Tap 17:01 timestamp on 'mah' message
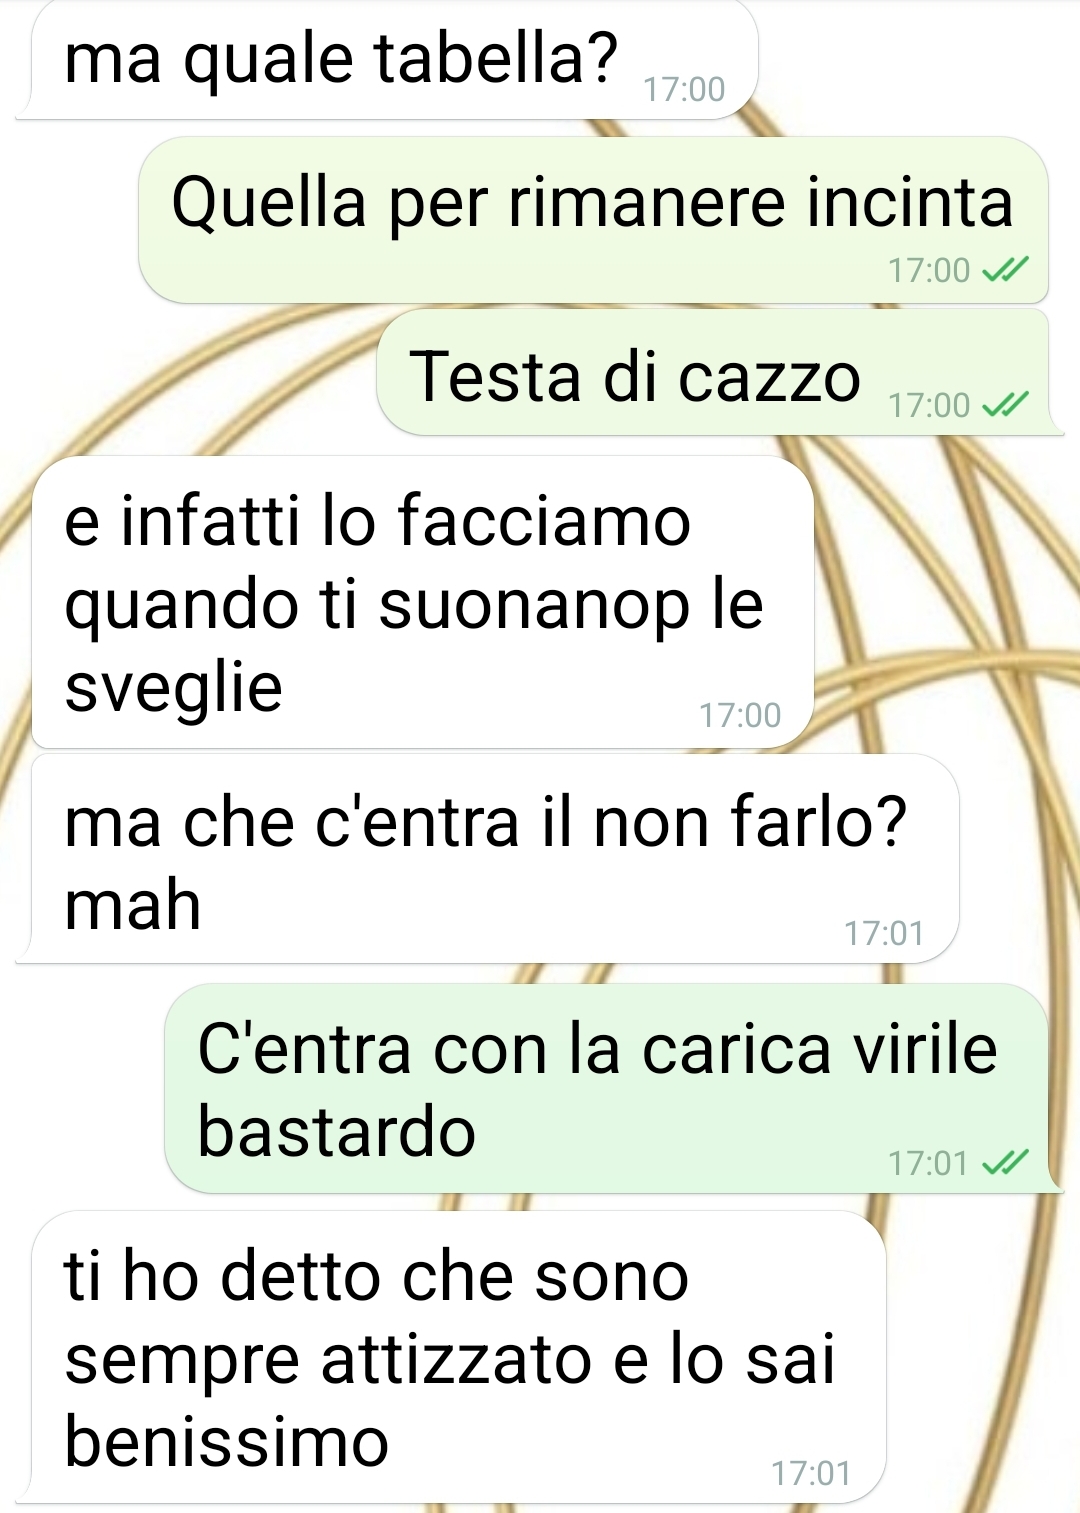Screen dimensions: 1080x1513 tap(884, 933)
